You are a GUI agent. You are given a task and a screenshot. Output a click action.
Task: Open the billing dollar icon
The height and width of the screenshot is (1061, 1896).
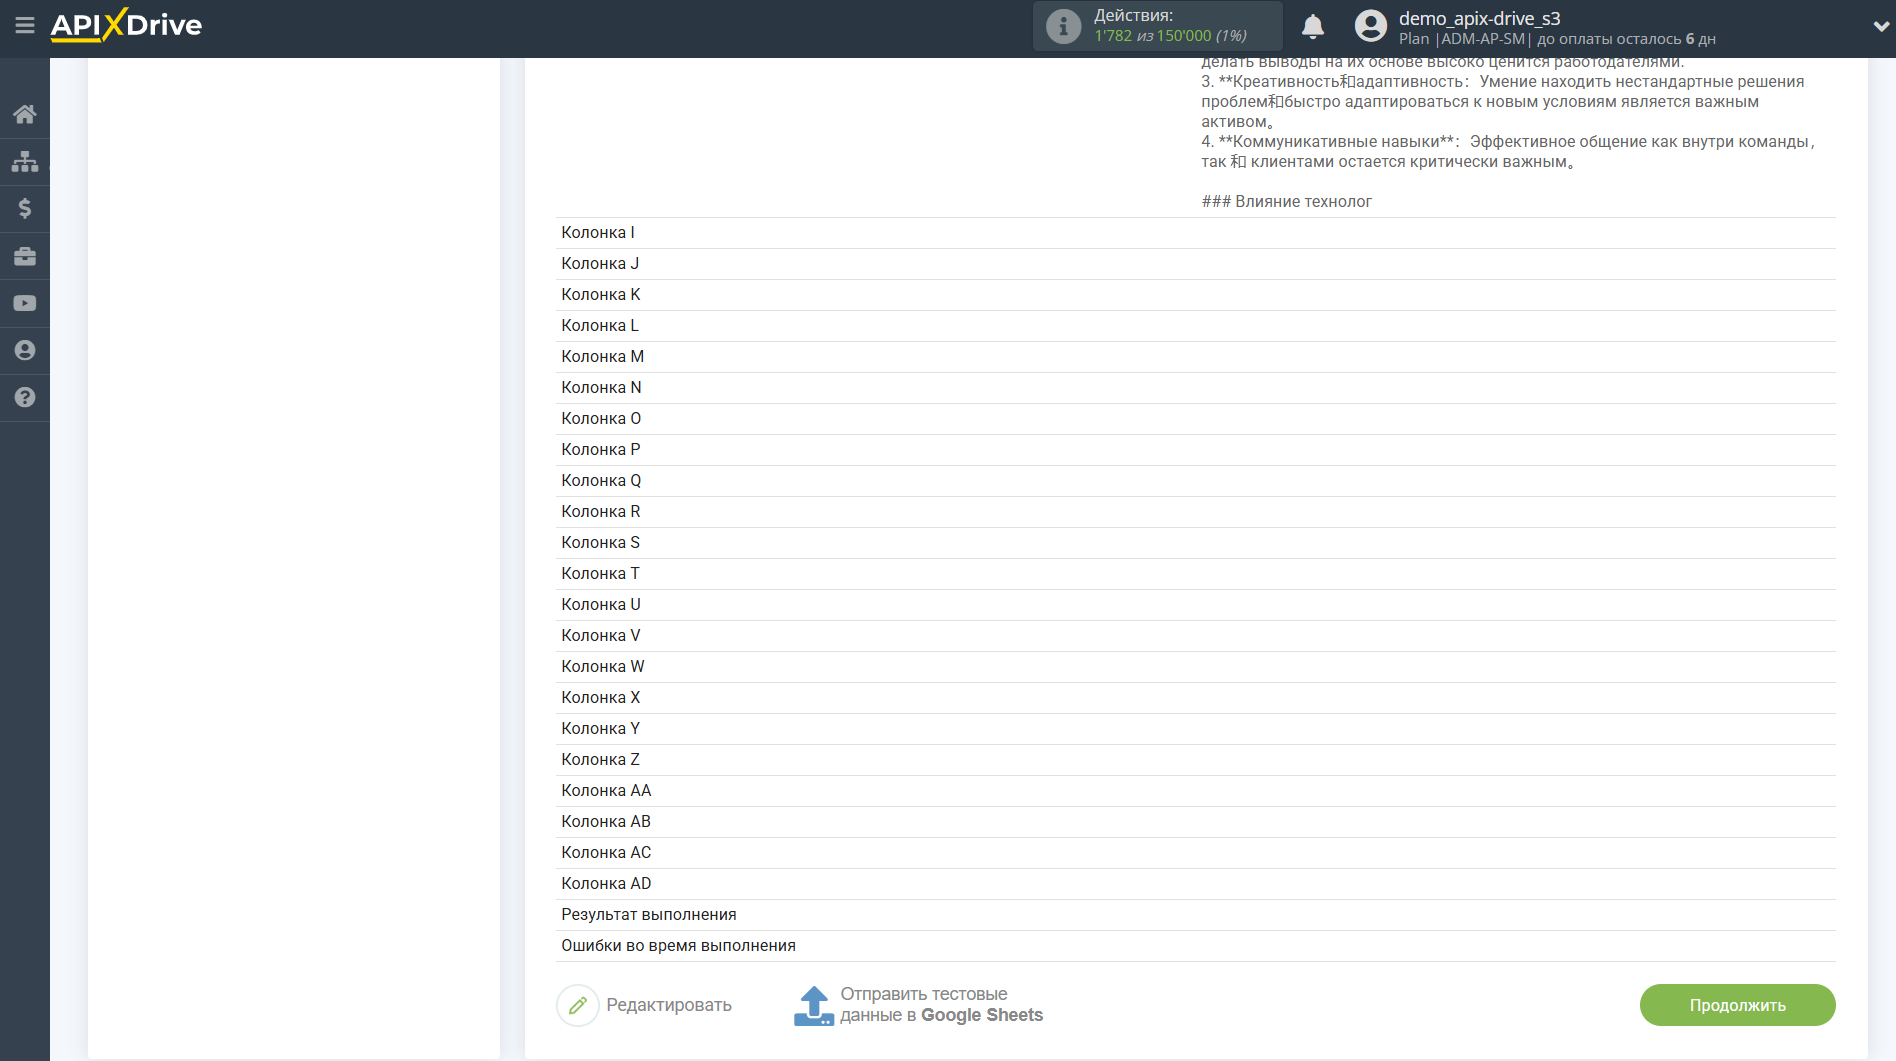[25, 208]
